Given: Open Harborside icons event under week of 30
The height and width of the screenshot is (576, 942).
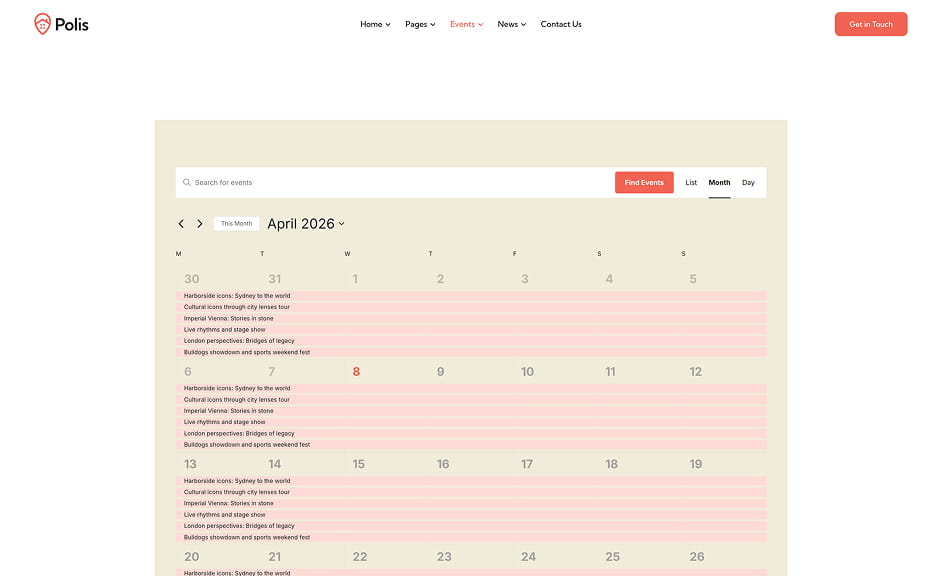Looking at the screenshot, I should coord(471,296).
